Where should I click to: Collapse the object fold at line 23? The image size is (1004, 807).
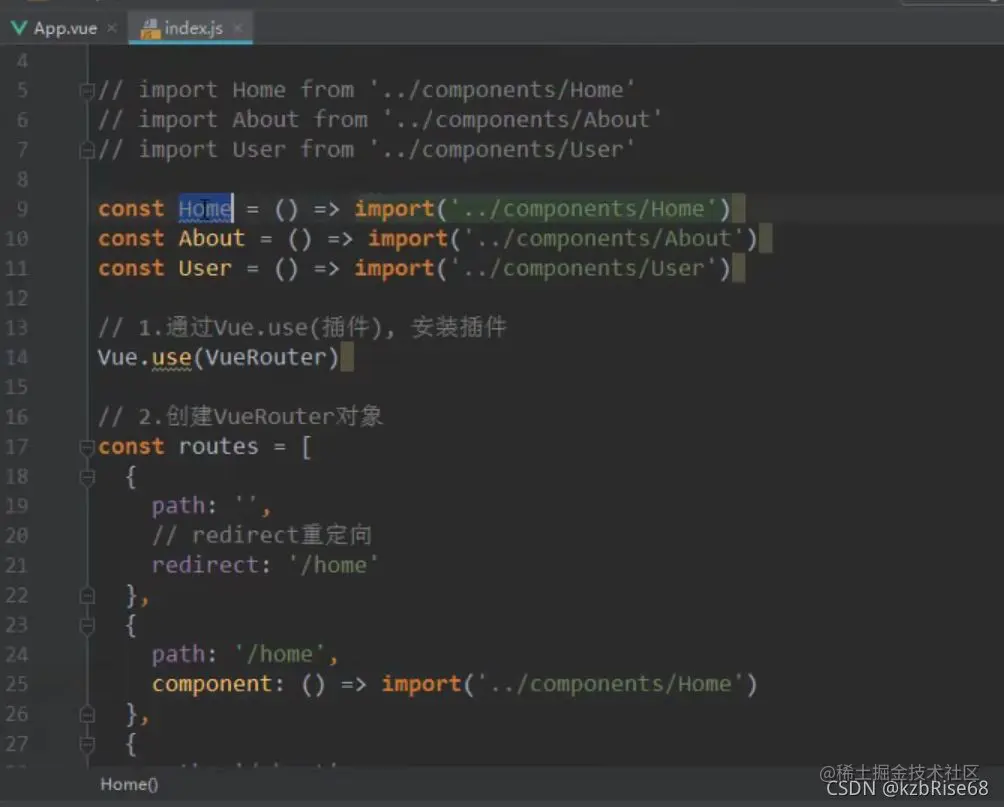(87, 626)
